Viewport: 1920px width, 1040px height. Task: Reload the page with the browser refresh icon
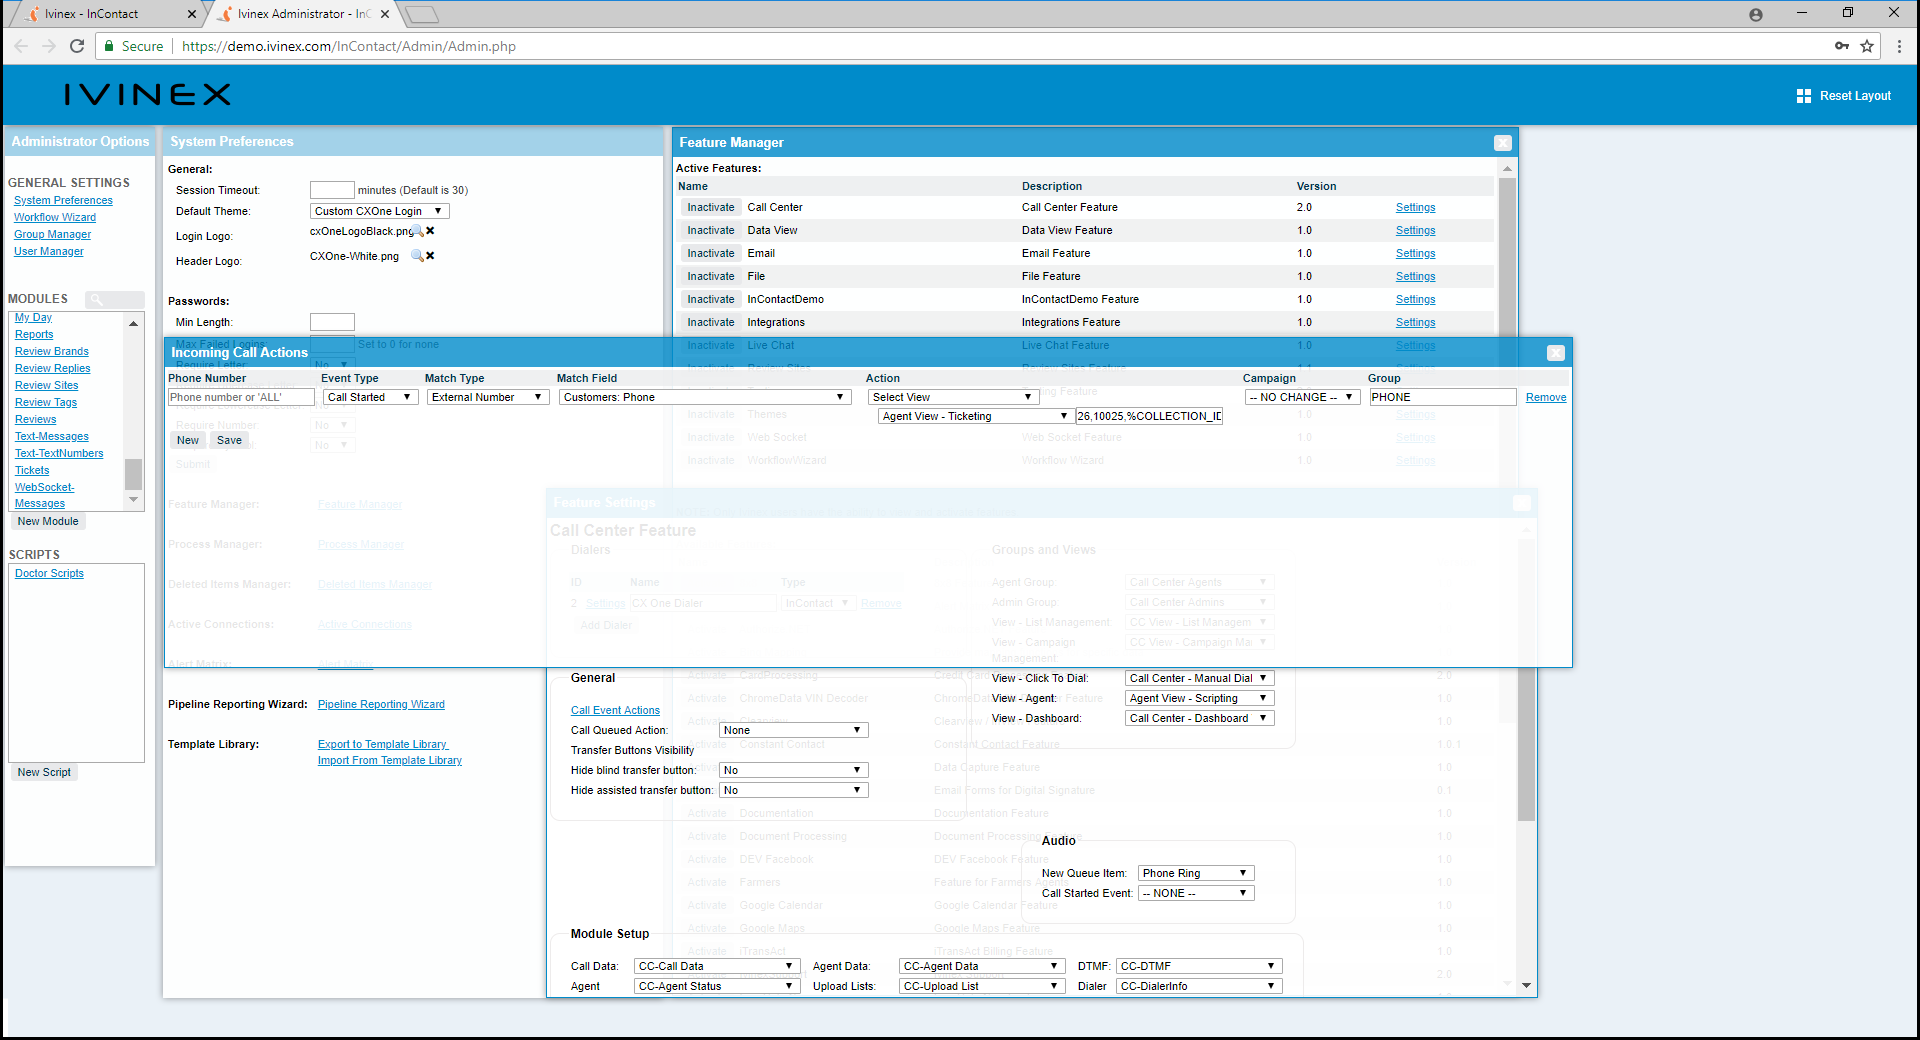pos(77,46)
